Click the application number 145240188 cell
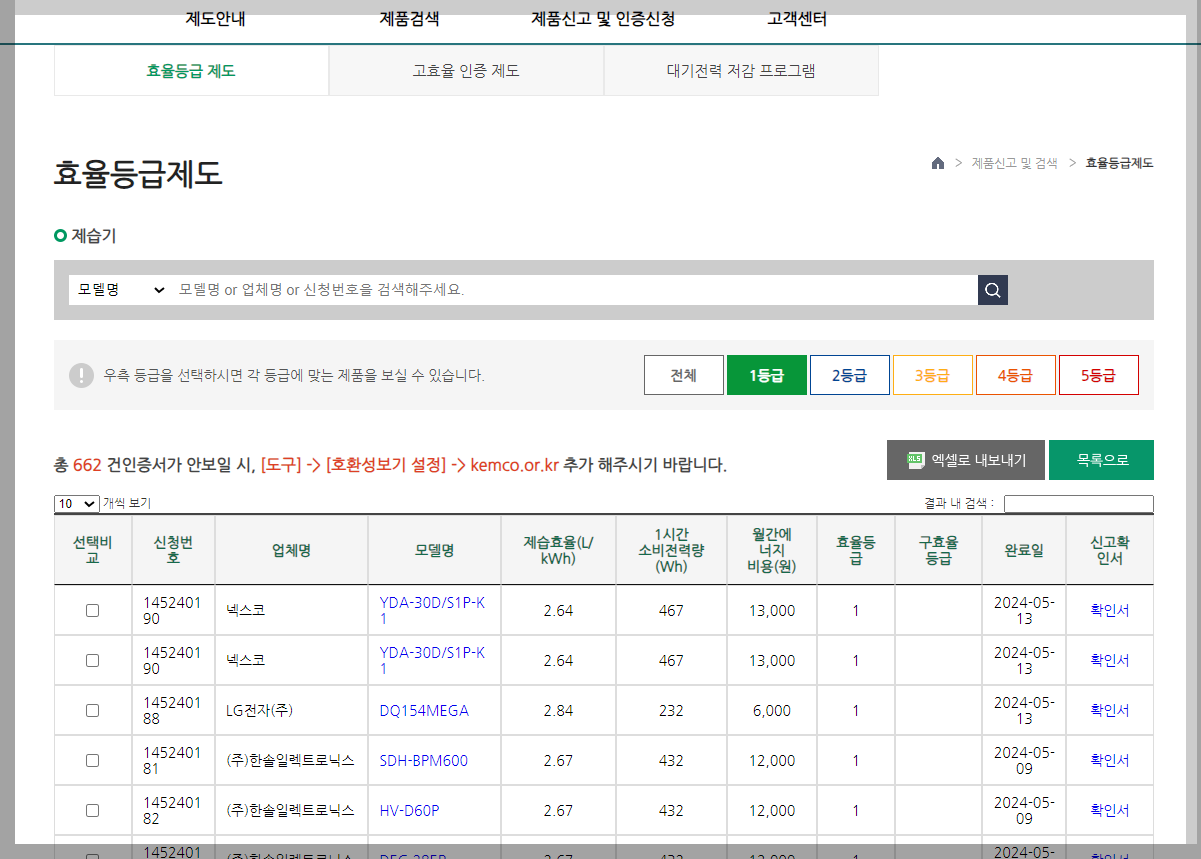 tap(173, 710)
